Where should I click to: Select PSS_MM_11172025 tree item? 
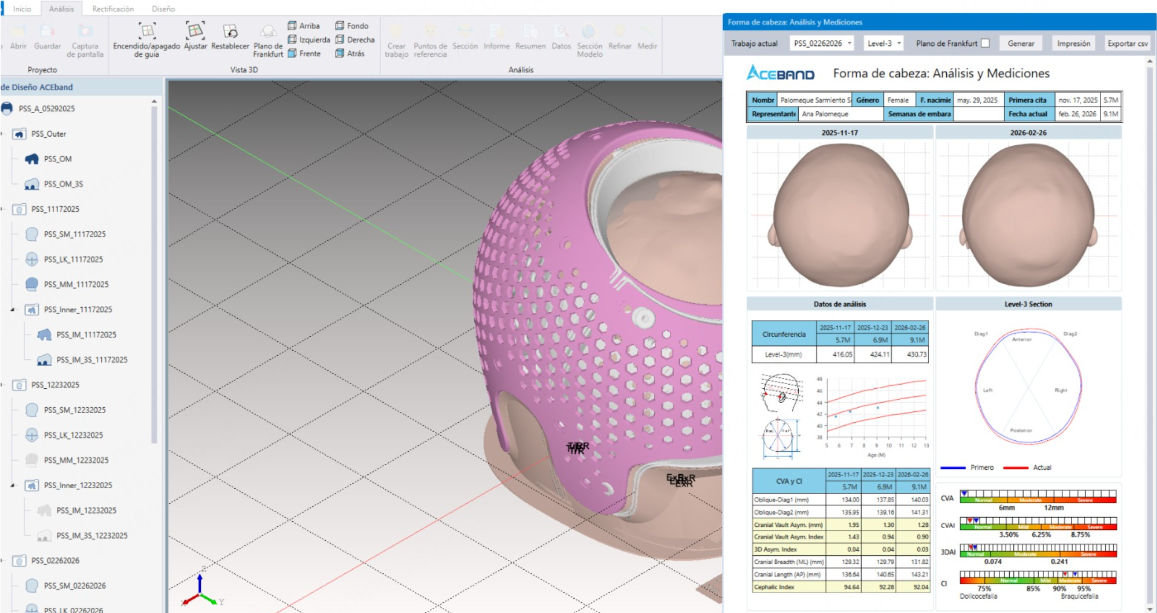[76, 285]
